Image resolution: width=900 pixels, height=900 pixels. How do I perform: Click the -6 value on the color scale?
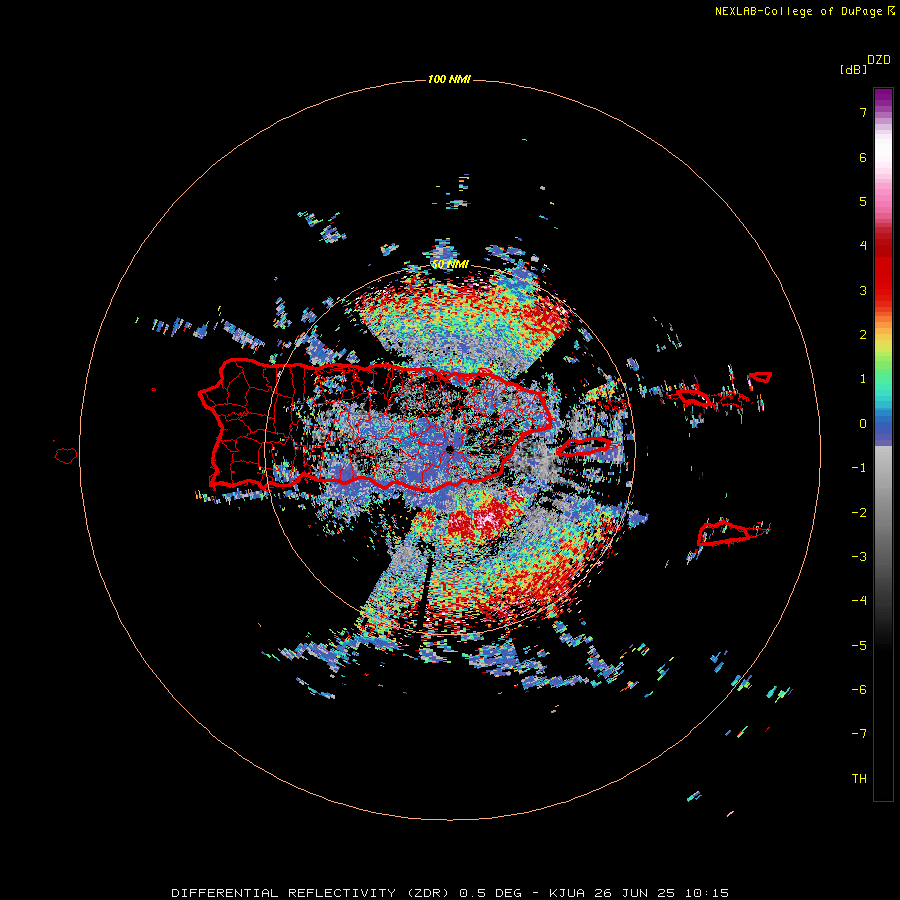click(x=859, y=690)
